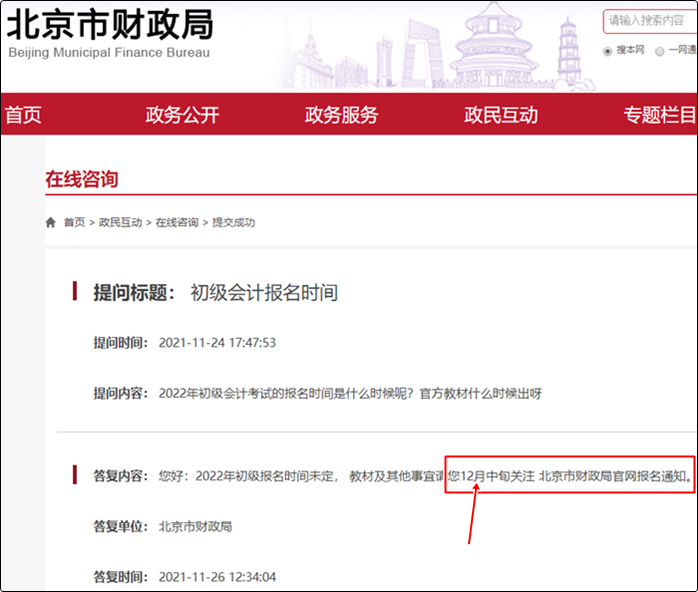Click the reply text 您12月中旬关注 北京市财政局官网报名通知
Screen dimensions: 698x592
(570, 476)
